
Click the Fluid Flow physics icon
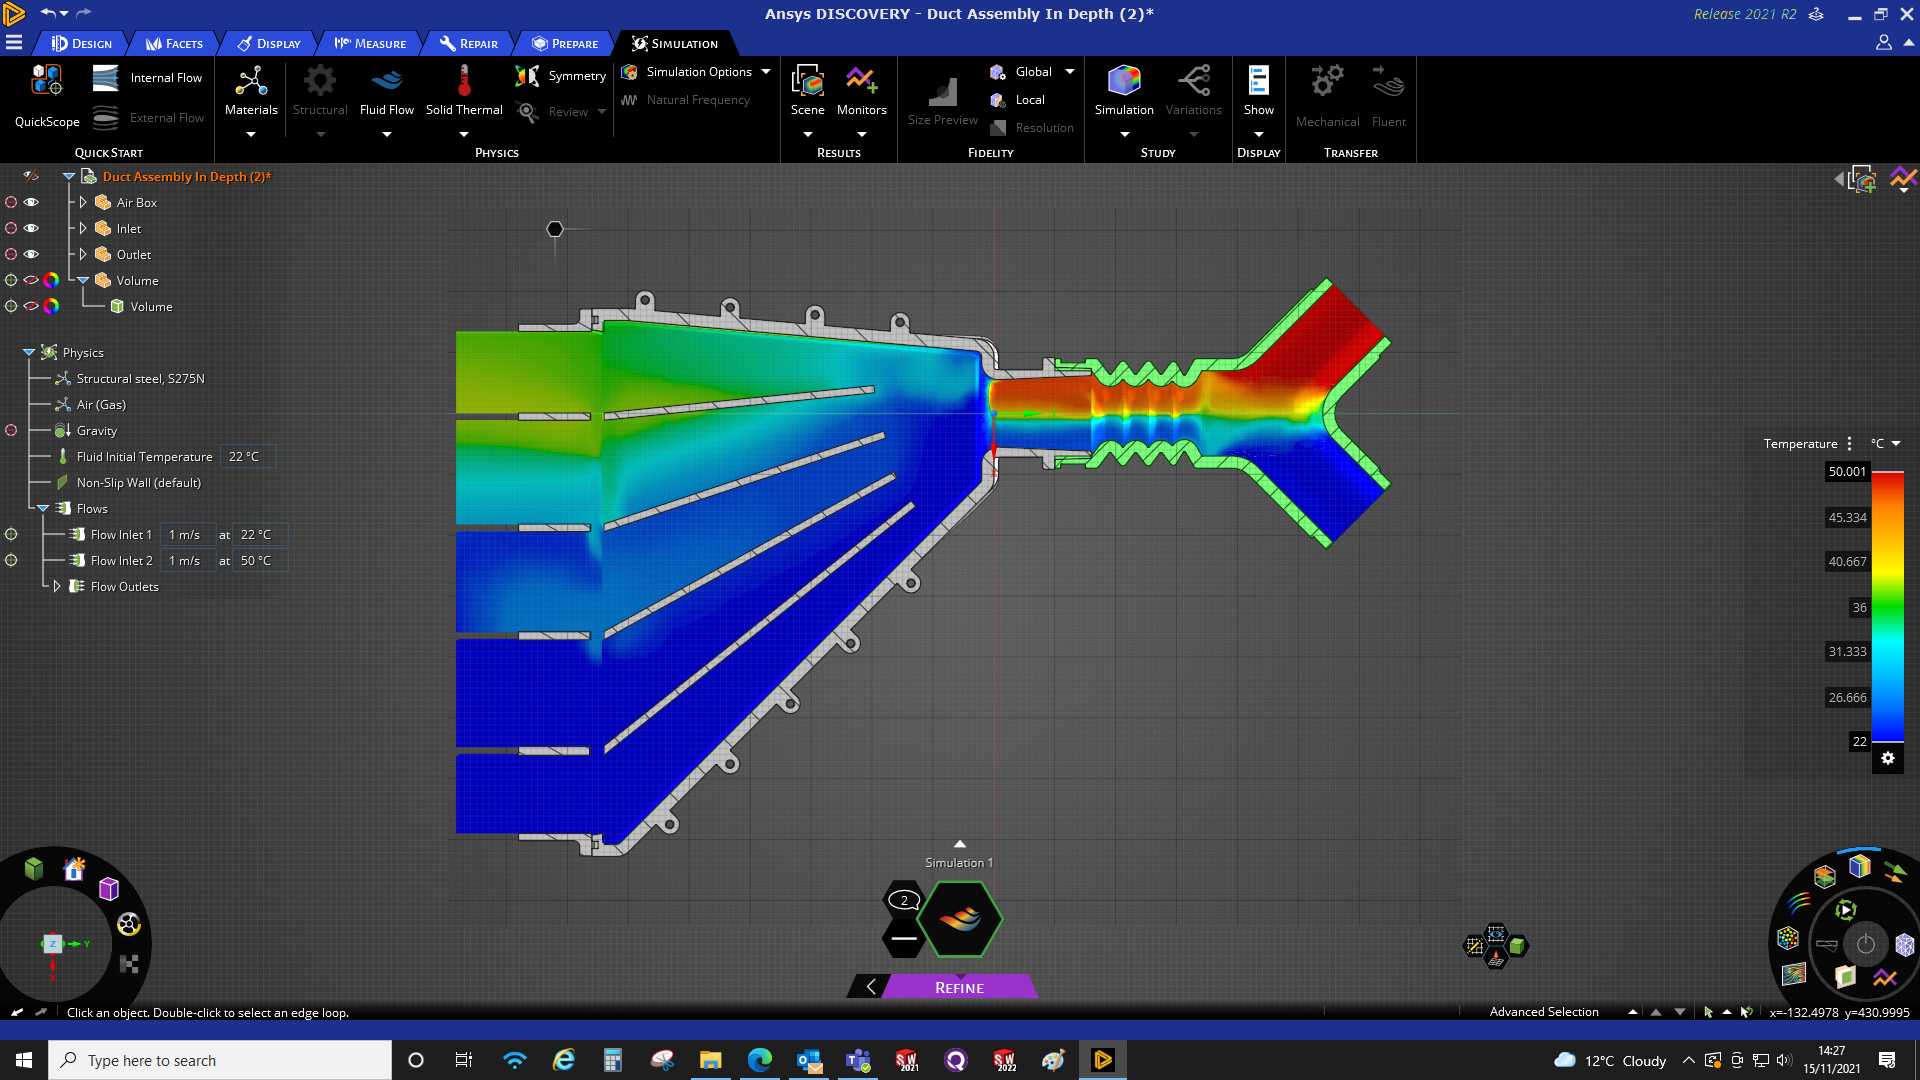click(387, 92)
